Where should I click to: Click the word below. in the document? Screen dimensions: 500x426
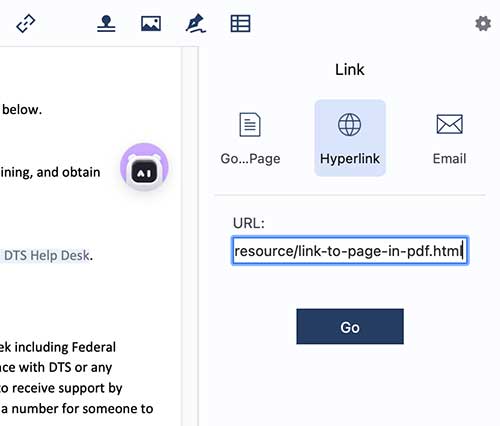pos(22,110)
